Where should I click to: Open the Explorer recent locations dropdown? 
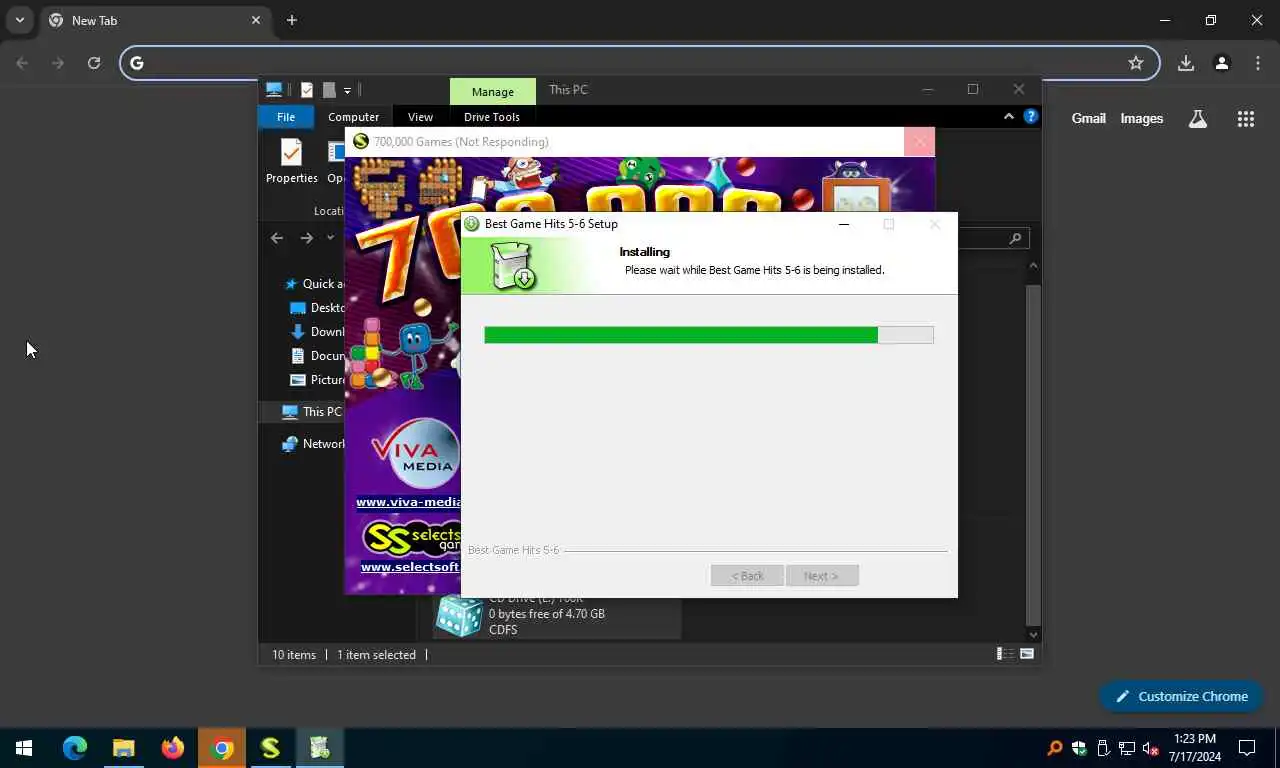[x=330, y=238]
